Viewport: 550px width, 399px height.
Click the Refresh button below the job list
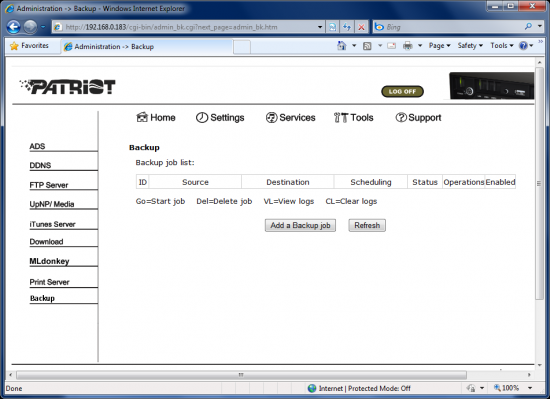click(367, 225)
